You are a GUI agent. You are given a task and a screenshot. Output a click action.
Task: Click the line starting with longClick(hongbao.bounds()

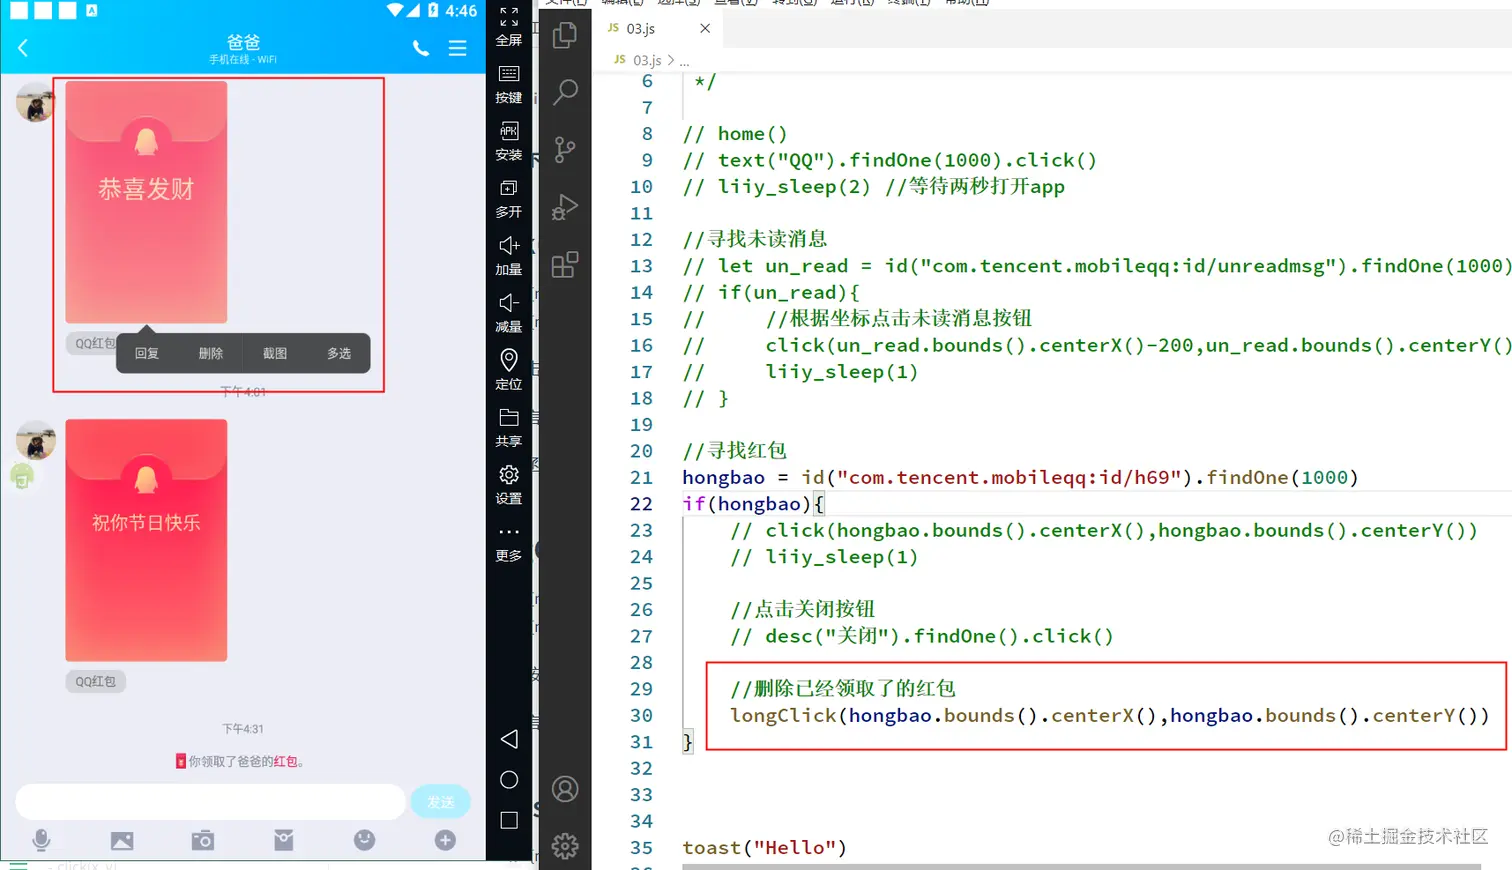click(1110, 716)
